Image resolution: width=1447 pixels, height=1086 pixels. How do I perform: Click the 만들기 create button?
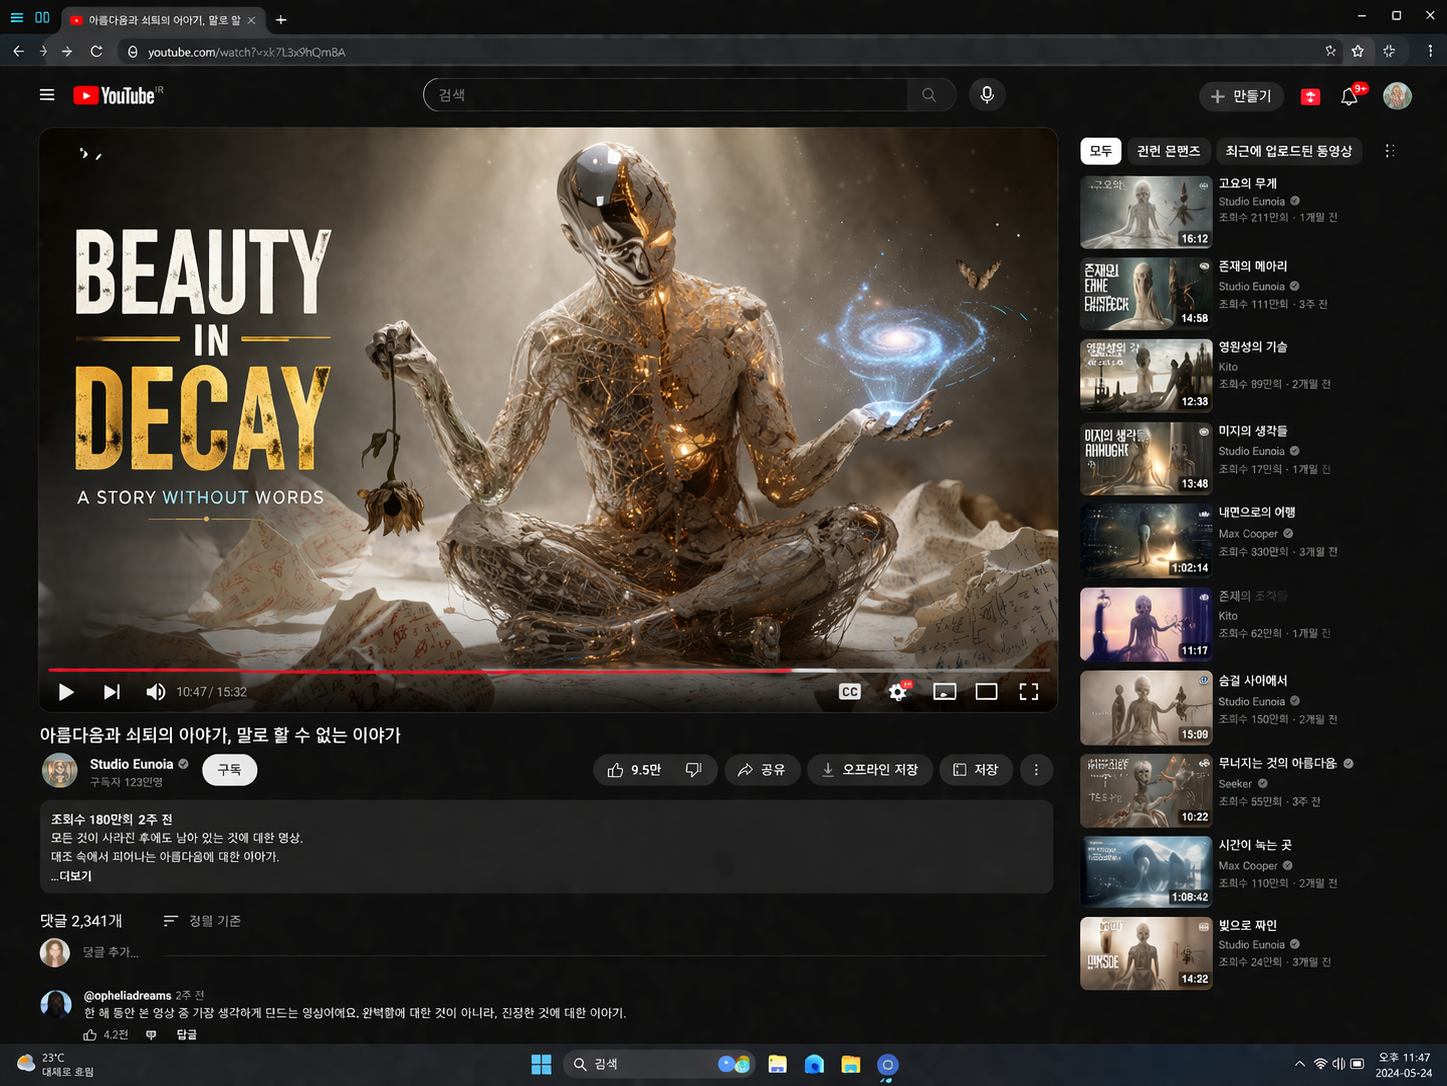[x=1241, y=96]
